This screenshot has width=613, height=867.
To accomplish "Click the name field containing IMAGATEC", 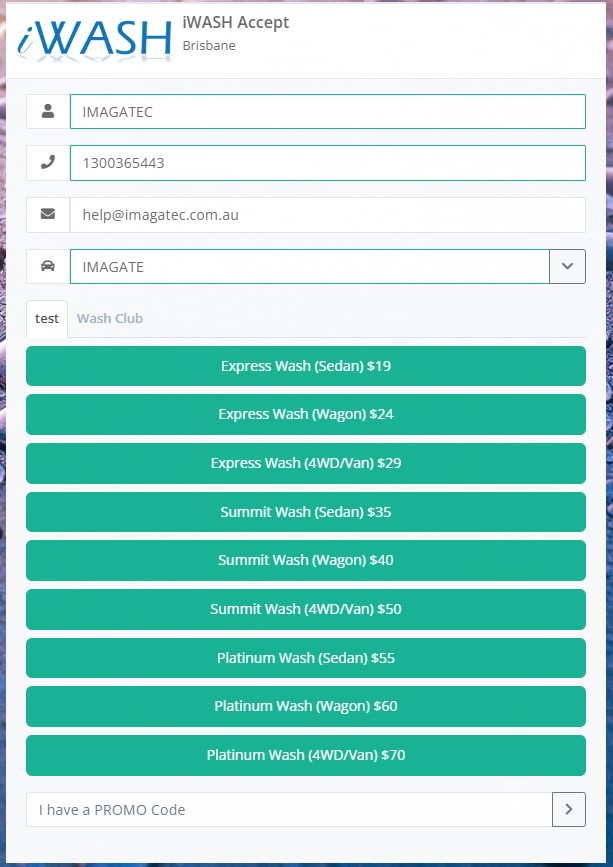I will 327,112.
